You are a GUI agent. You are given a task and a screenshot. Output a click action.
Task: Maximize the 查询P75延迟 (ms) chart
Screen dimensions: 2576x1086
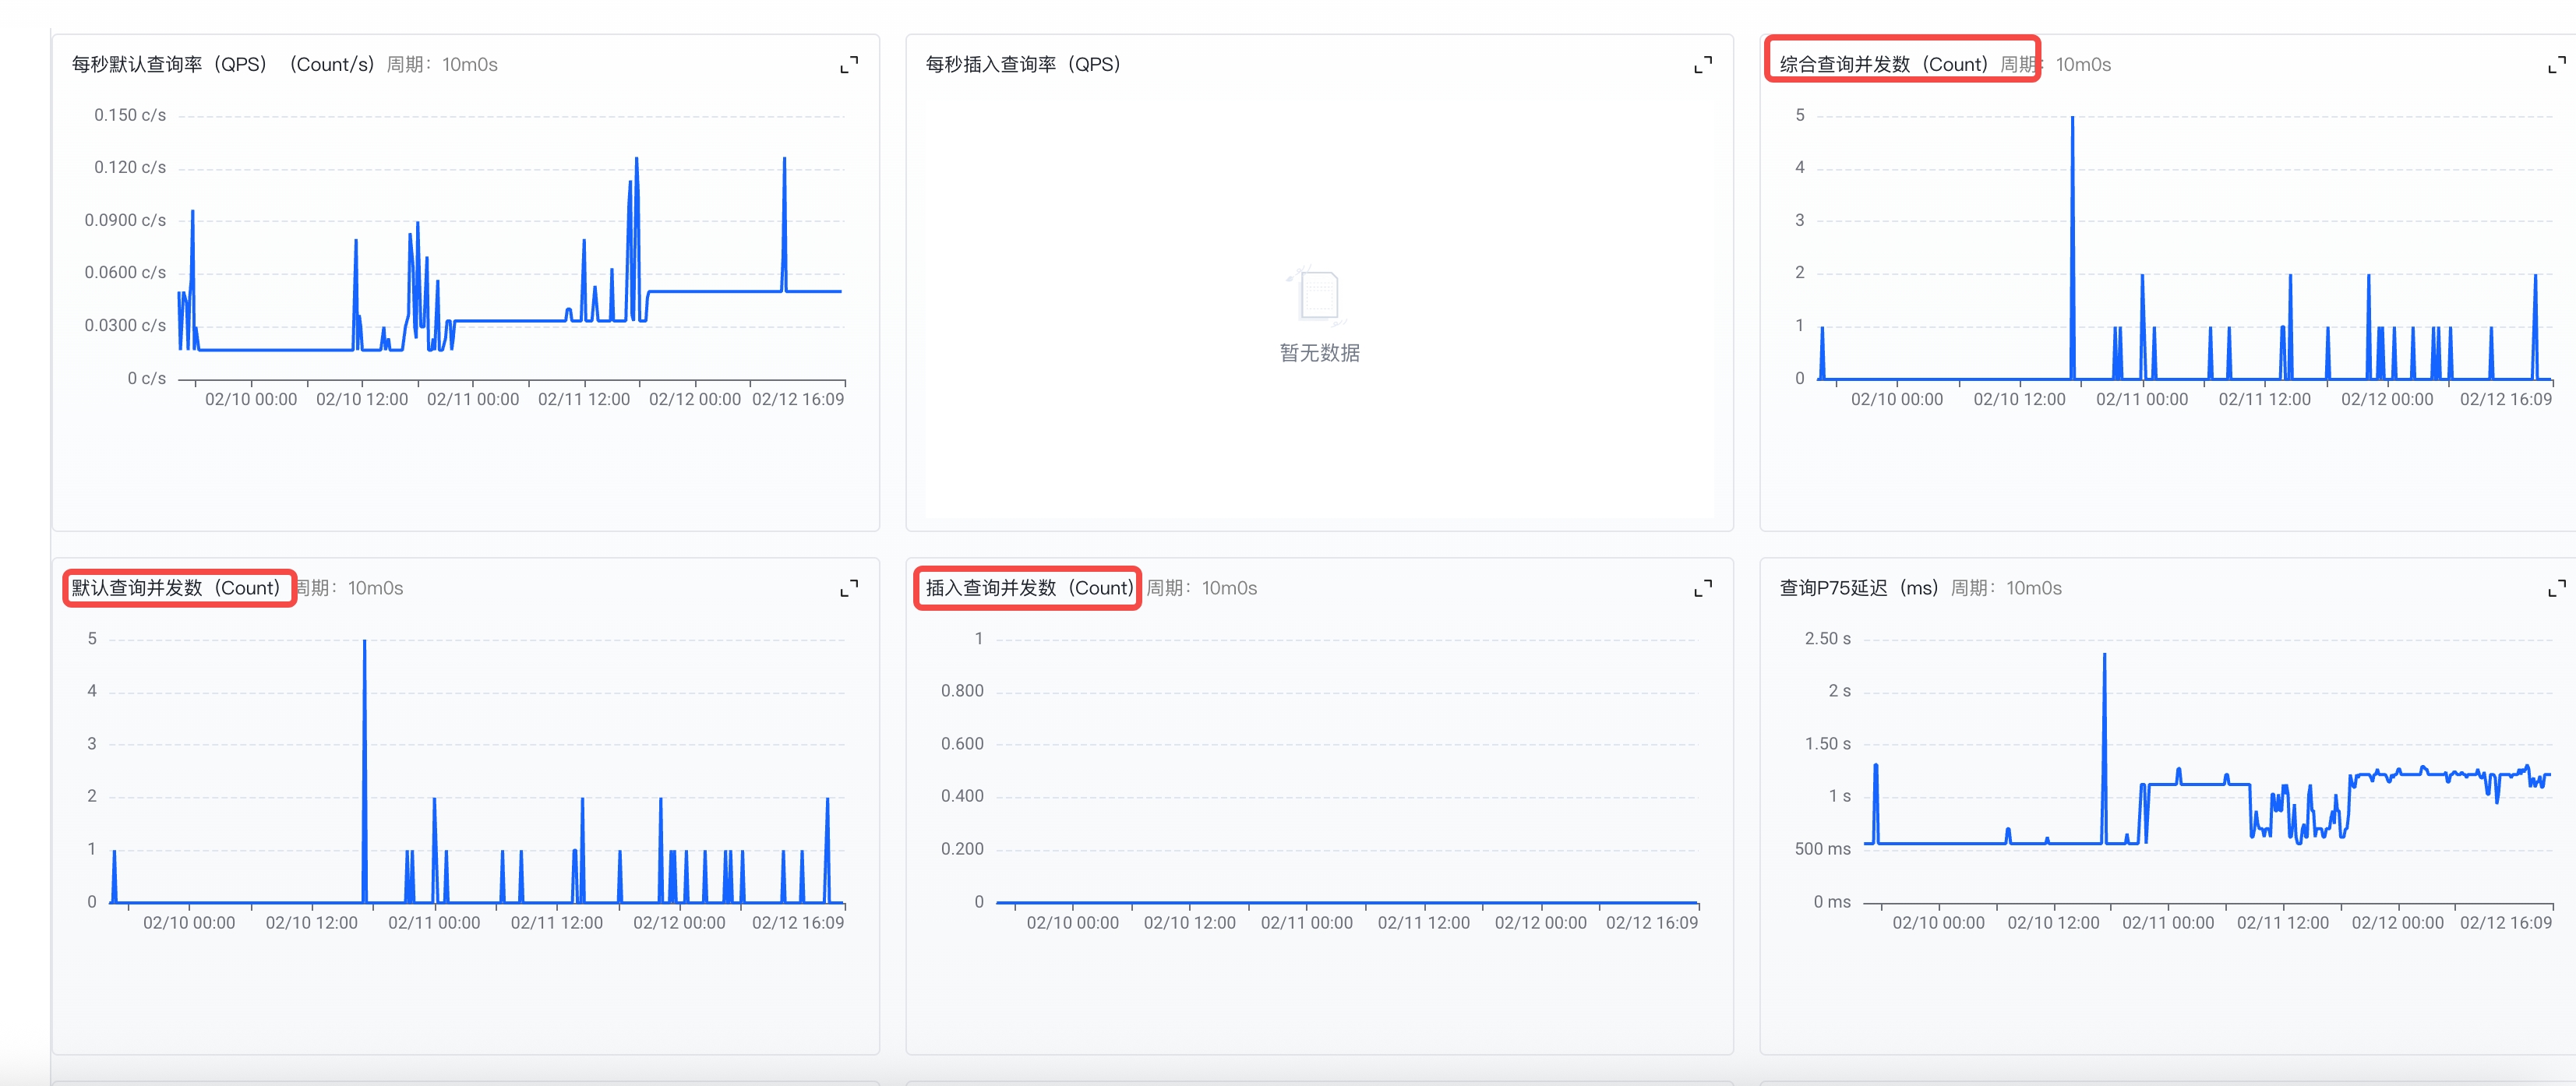2557,588
